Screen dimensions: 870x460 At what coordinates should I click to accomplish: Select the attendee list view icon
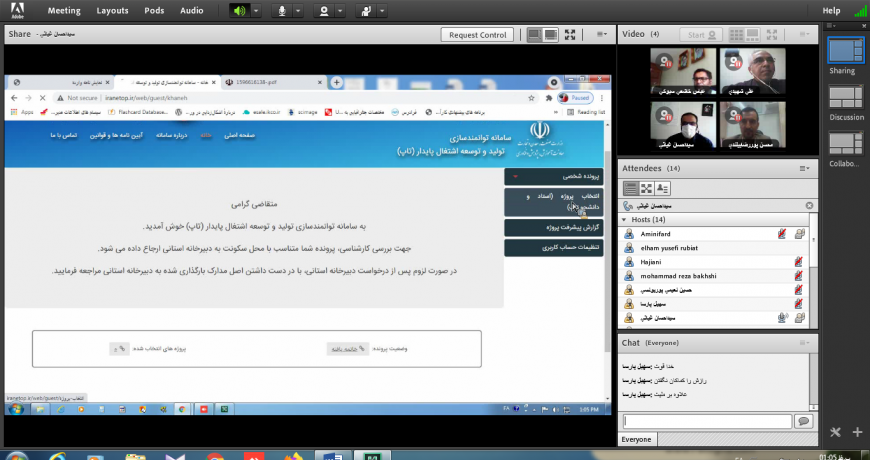coord(630,189)
